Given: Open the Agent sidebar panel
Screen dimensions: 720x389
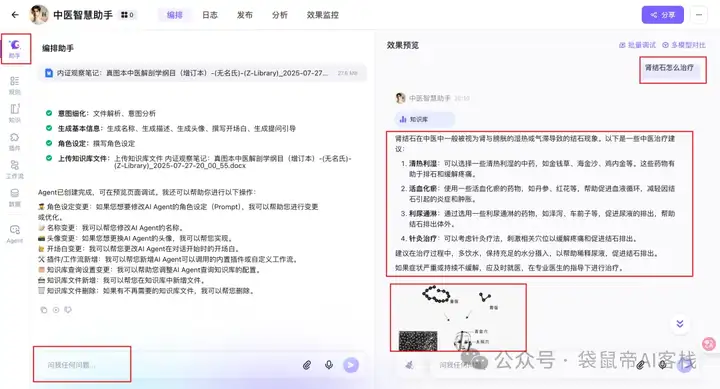Looking at the screenshot, I should point(15,234).
